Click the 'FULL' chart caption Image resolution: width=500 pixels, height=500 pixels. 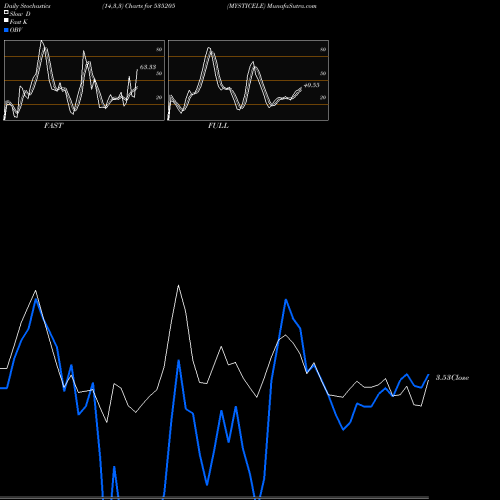pyautogui.click(x=218, y=126)
